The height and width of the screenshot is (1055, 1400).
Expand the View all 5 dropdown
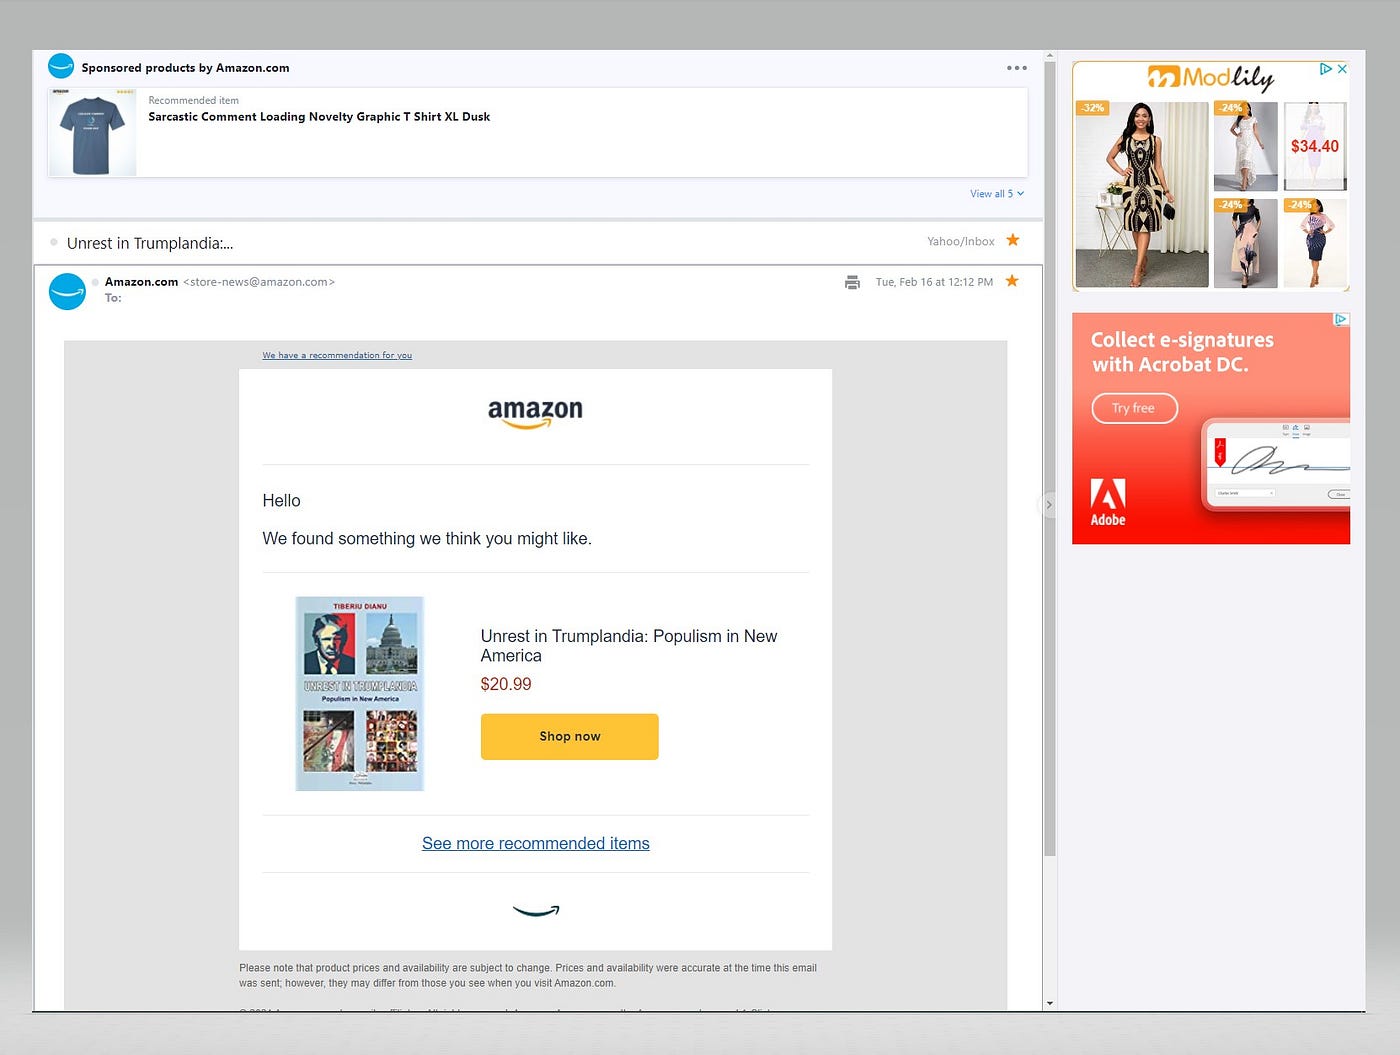(x=997, y=194)
